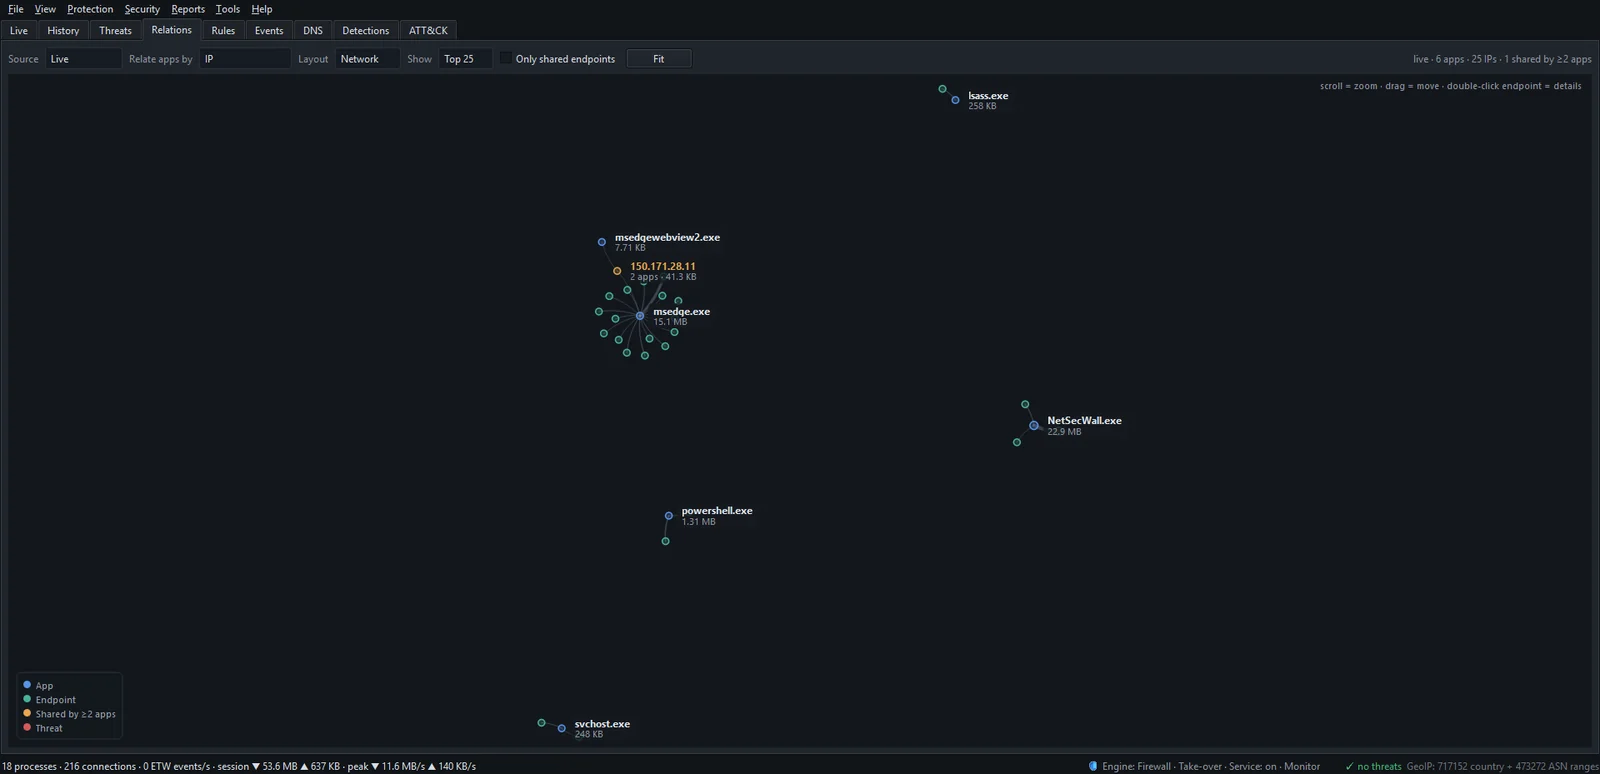
Task: Open the Source dropdown set to Live
Action: tap(83, 59)
